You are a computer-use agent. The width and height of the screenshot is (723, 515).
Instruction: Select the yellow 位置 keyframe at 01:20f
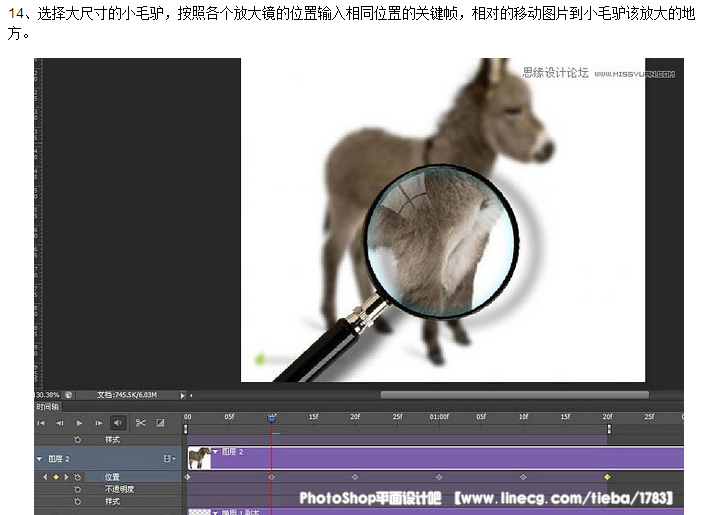pos(607,477)
